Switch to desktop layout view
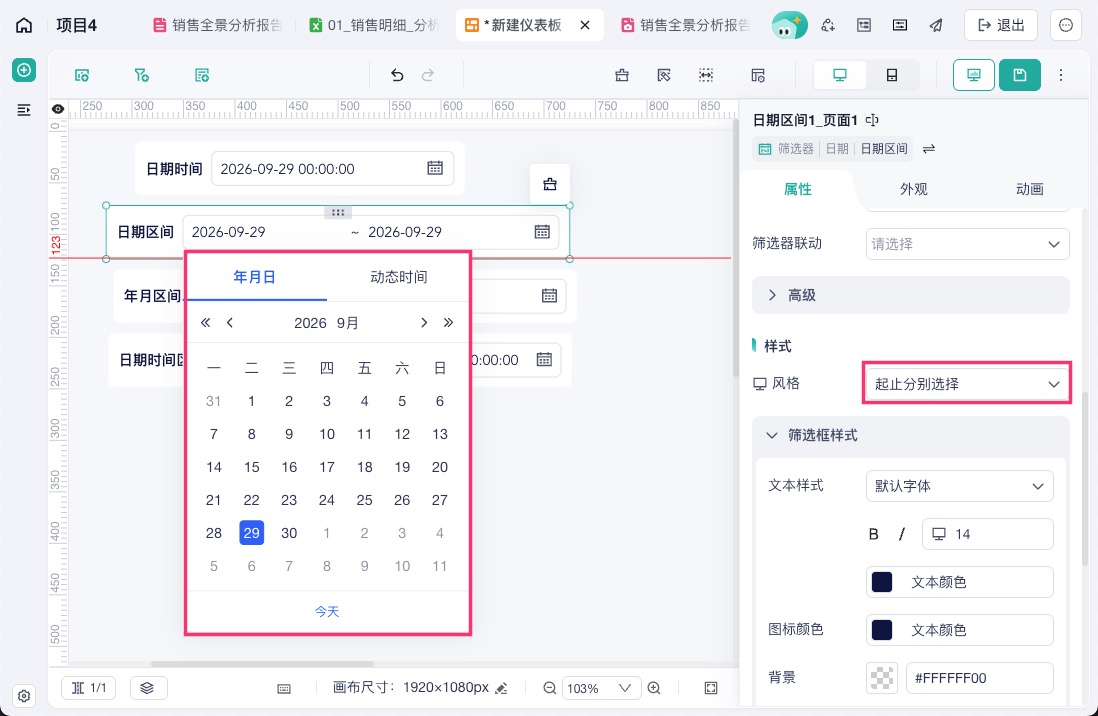 pyautogui.click(x=840, y=75)
